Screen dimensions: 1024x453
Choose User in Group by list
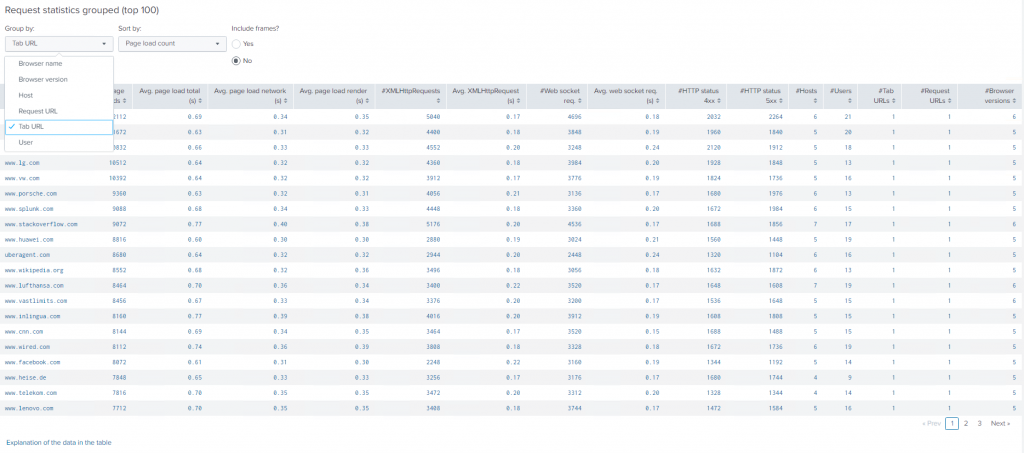coord(59,142)
